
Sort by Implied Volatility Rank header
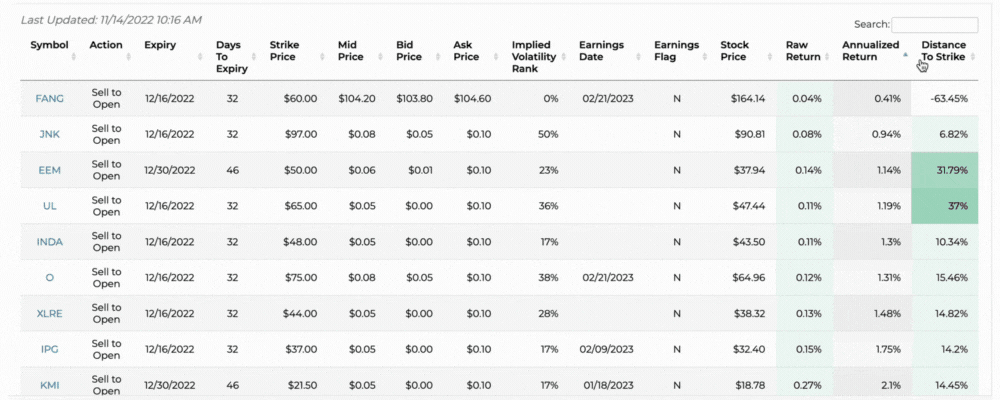click(x=535, y=56)
